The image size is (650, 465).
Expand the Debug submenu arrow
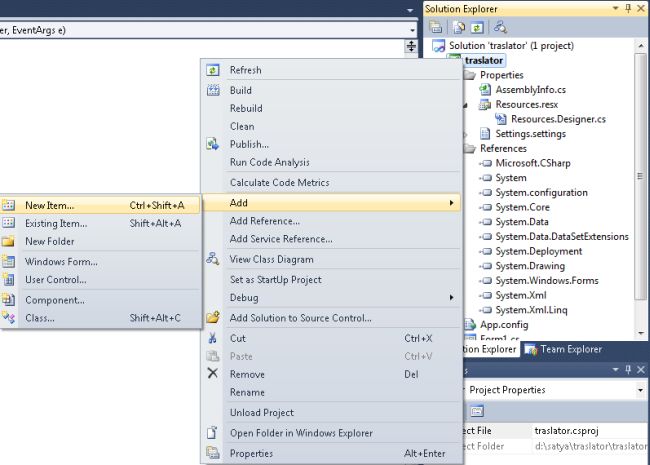(x=451, y=298)
